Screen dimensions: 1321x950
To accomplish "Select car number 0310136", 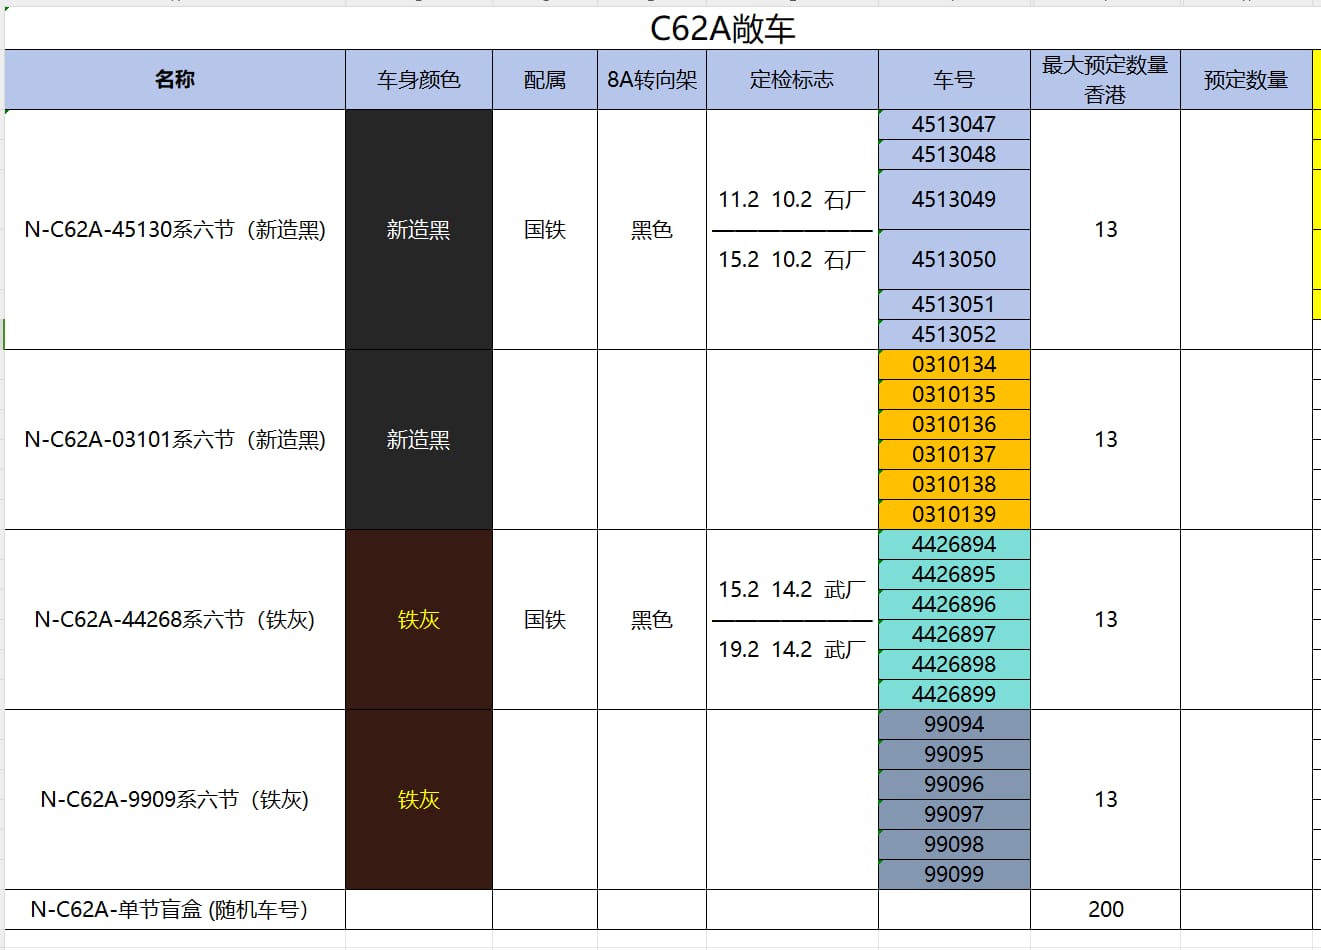I will pyautogui.click(x=954, y=425).
